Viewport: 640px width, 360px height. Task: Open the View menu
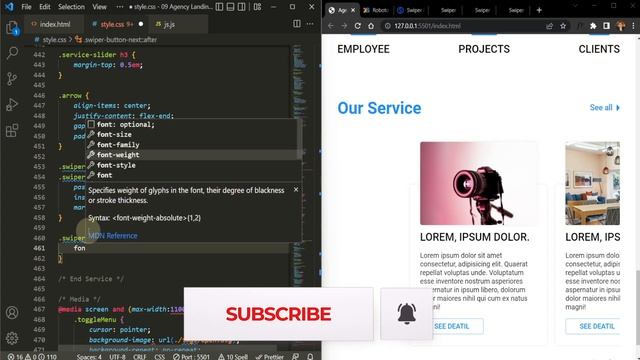pos(99,7)
